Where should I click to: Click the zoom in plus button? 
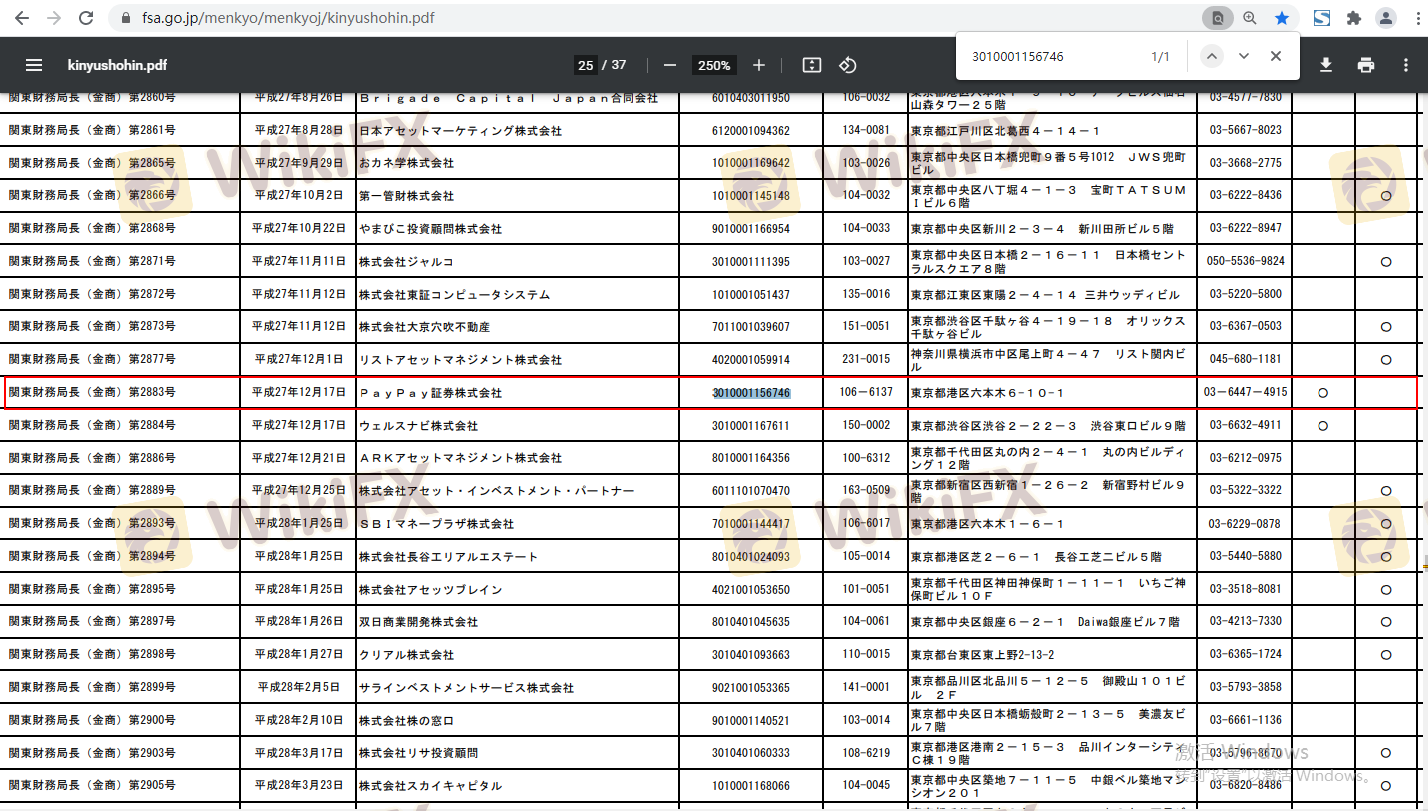[x=759, y=65]
